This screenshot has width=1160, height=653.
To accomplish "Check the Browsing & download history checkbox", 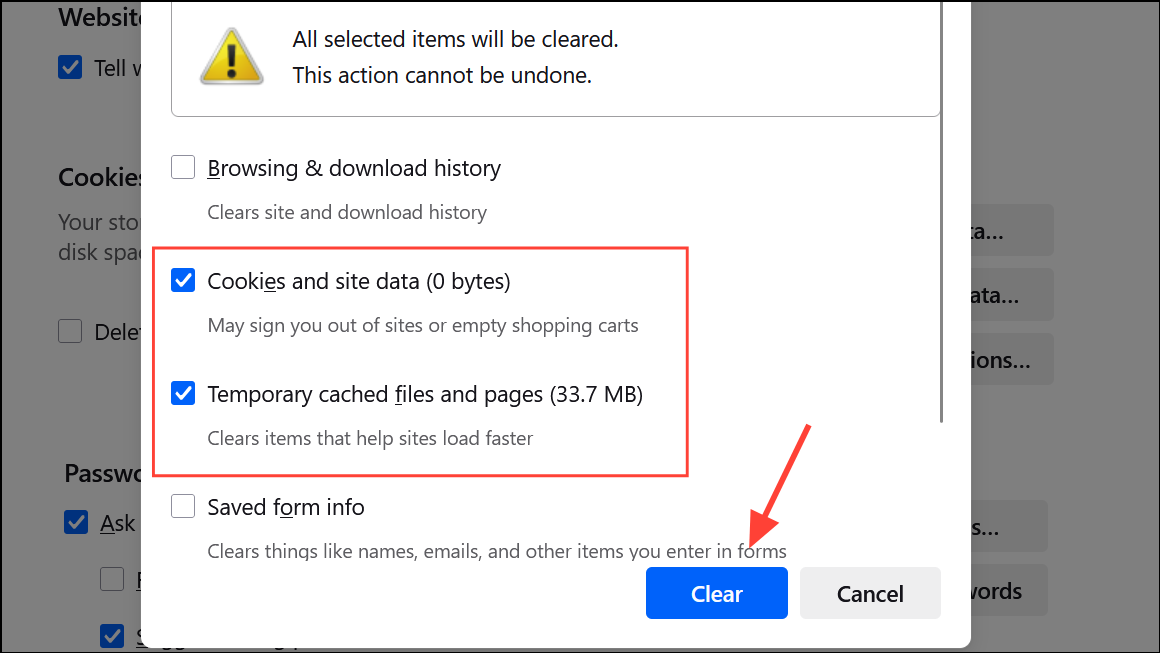I will (x=183, y=167).
